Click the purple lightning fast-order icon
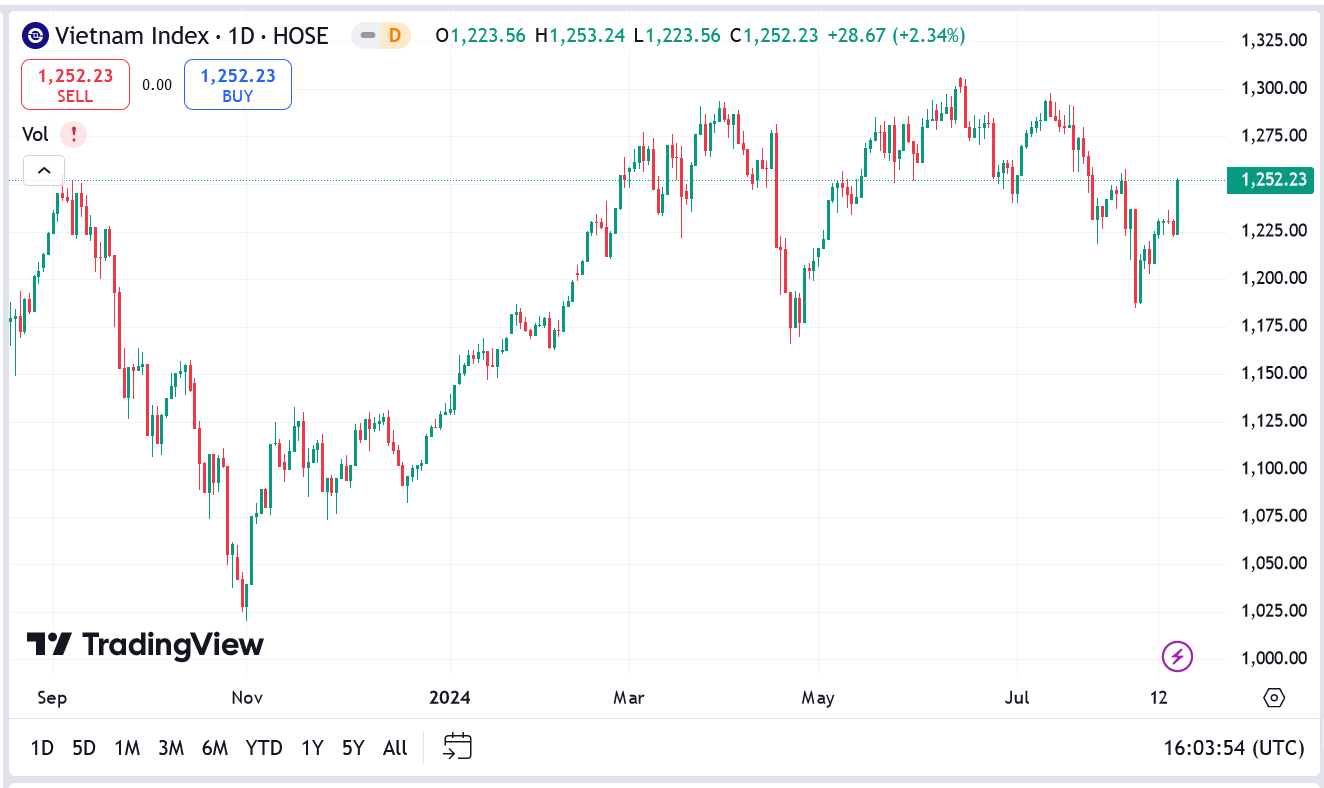 pos(1176,657)
